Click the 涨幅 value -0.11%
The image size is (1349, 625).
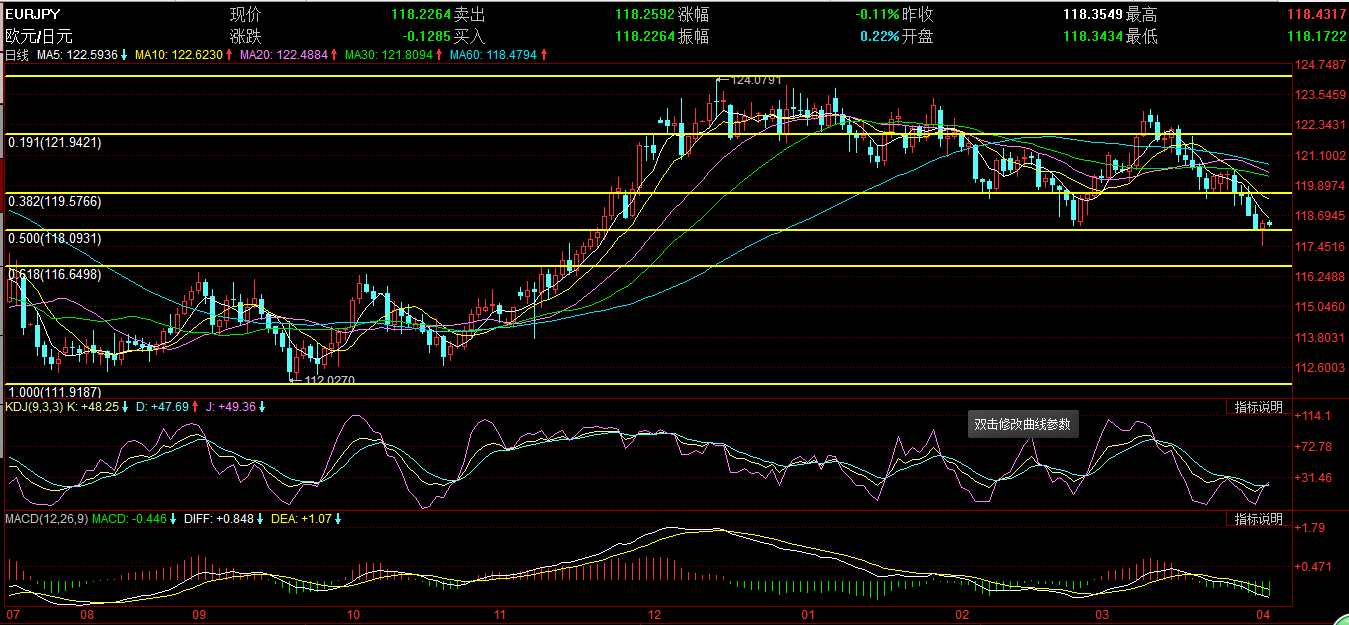[x=877, y=15]
